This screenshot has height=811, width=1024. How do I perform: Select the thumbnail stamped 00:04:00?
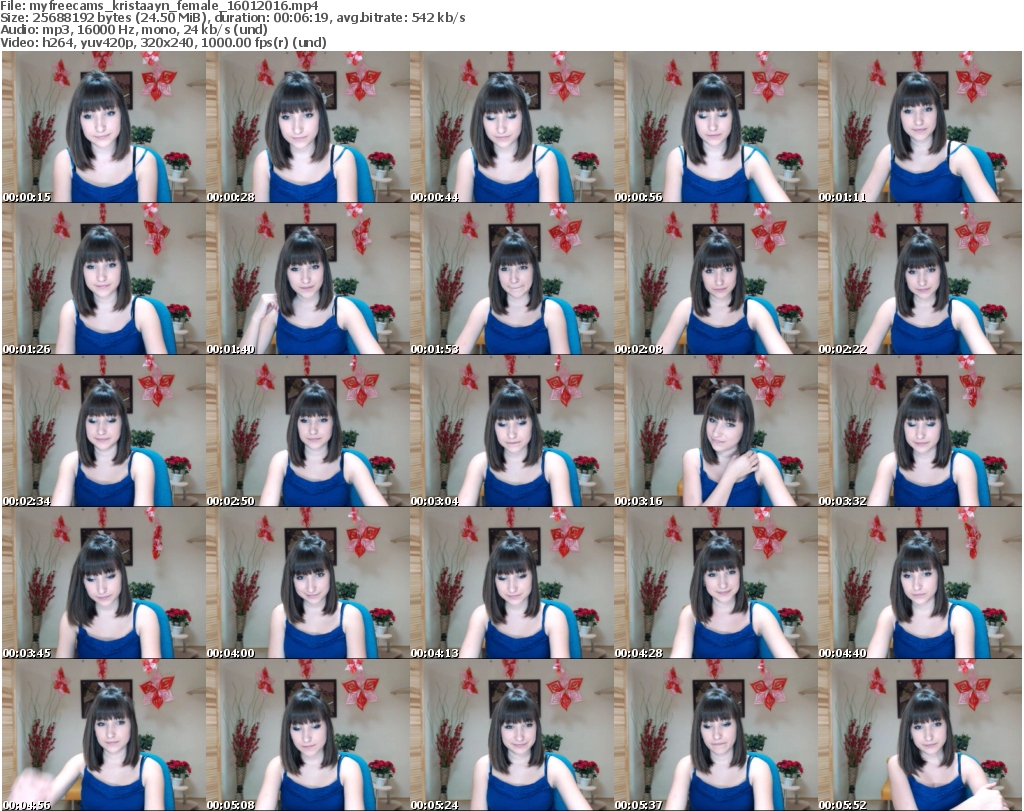point(308,583)
